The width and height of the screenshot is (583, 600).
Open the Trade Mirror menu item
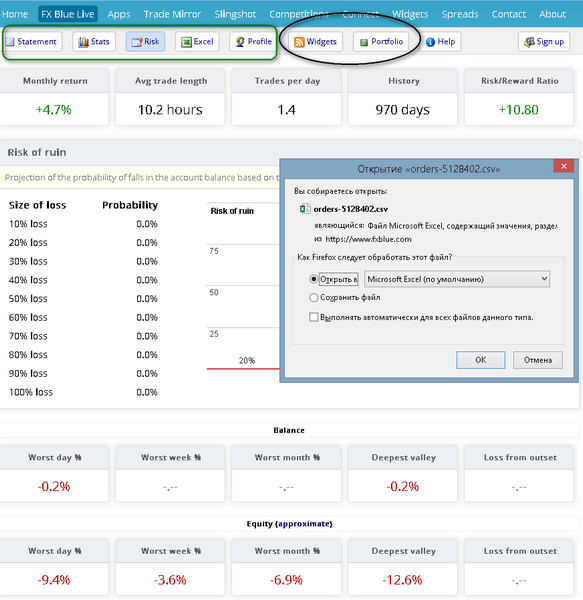pos(172,14)
